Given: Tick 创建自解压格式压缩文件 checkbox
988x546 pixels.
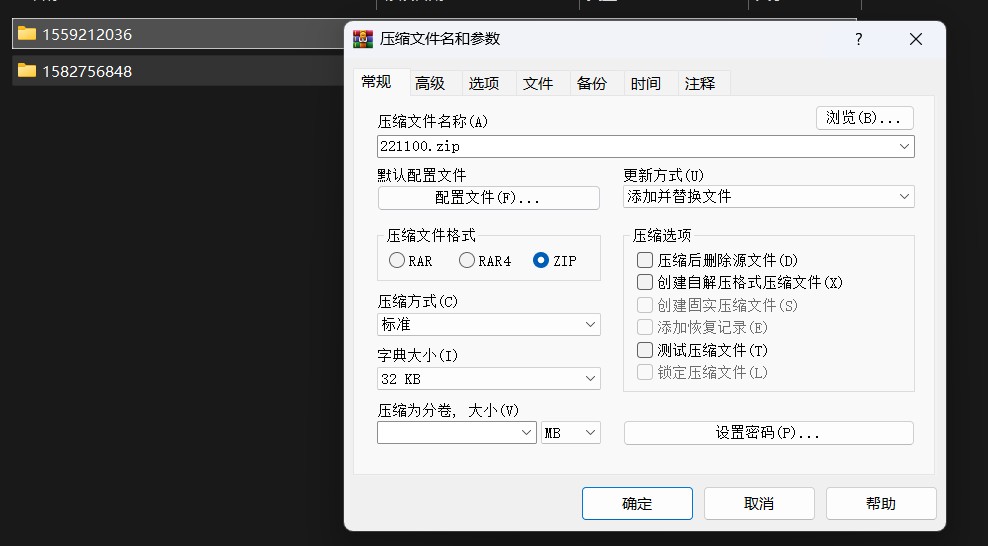Looking at the screenshot, I should pos(645,282).
